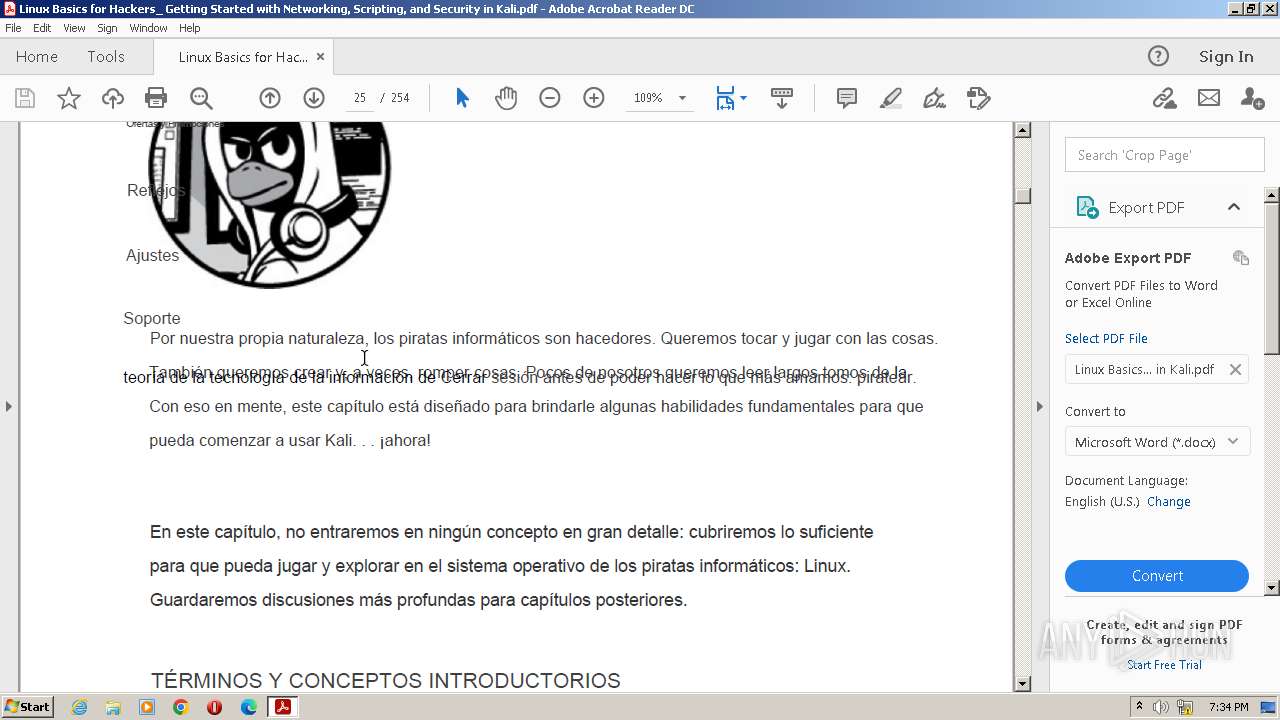Click the page number input field
This screenshot has width=1280, height=720.
coord(360,98)
